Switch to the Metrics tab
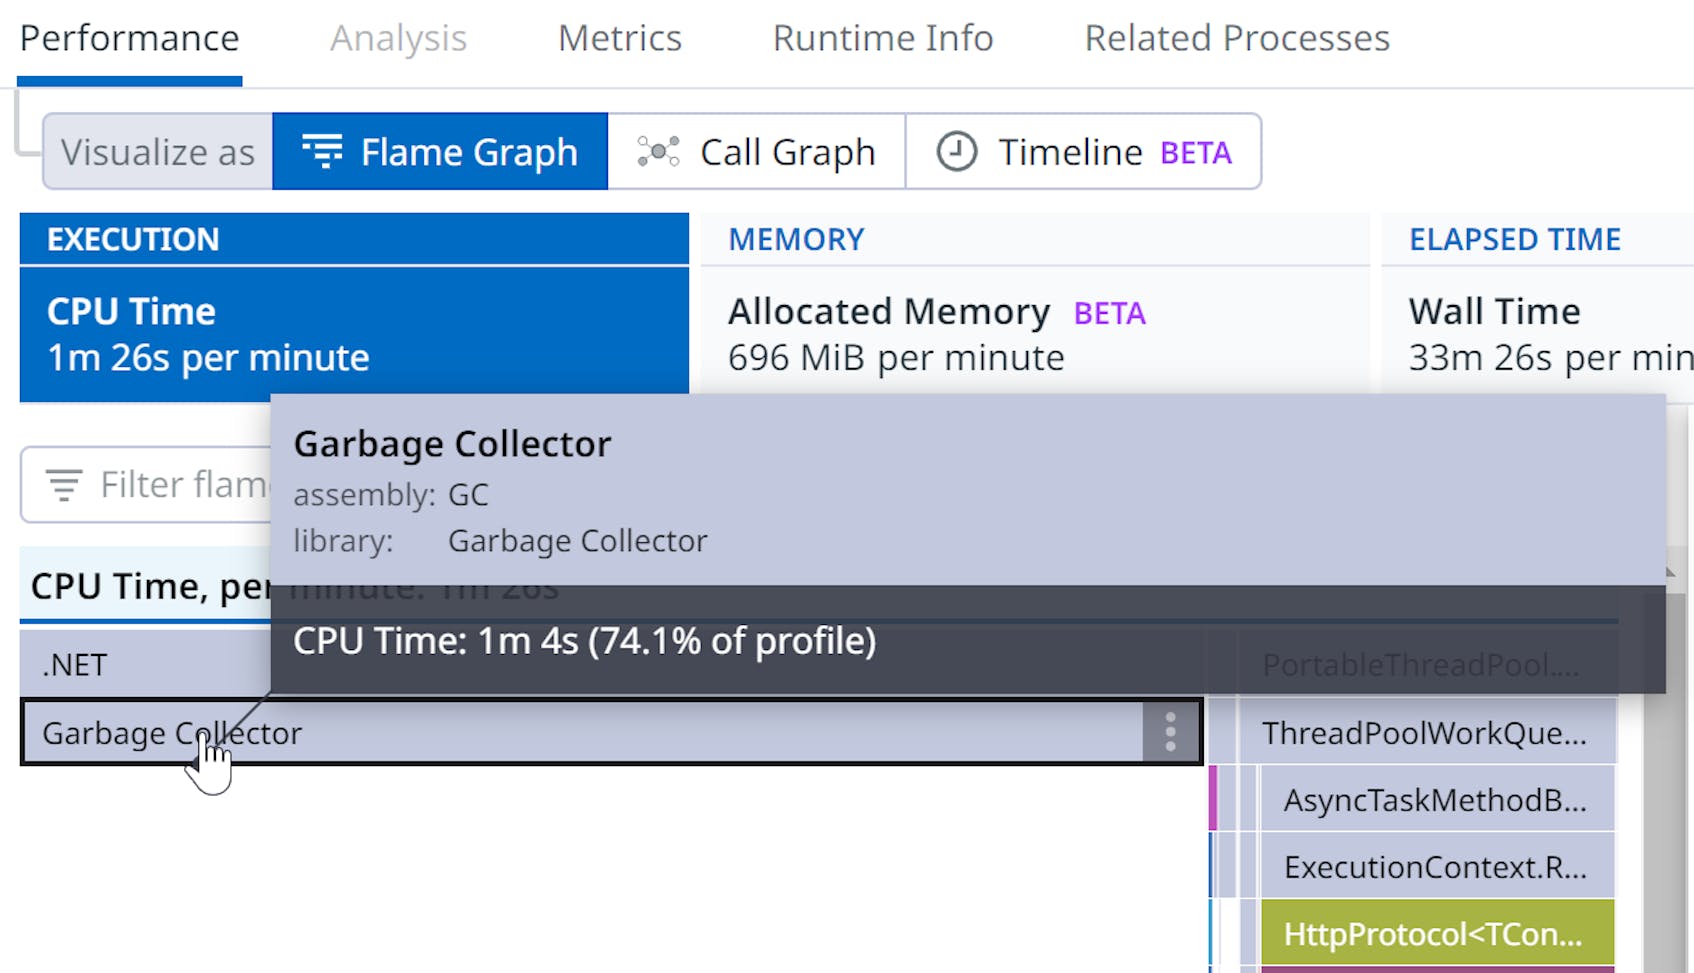Image resolution: width=1694 pixels, height=973 pixels. pos(619,38)
